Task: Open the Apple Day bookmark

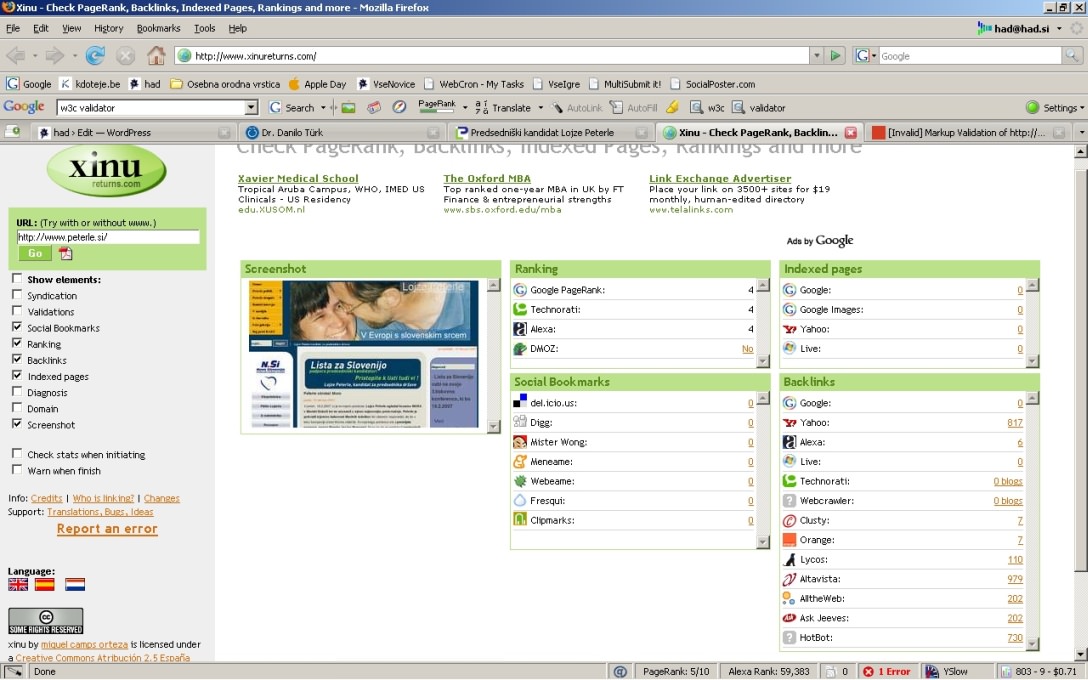Action: click(317, 84)
